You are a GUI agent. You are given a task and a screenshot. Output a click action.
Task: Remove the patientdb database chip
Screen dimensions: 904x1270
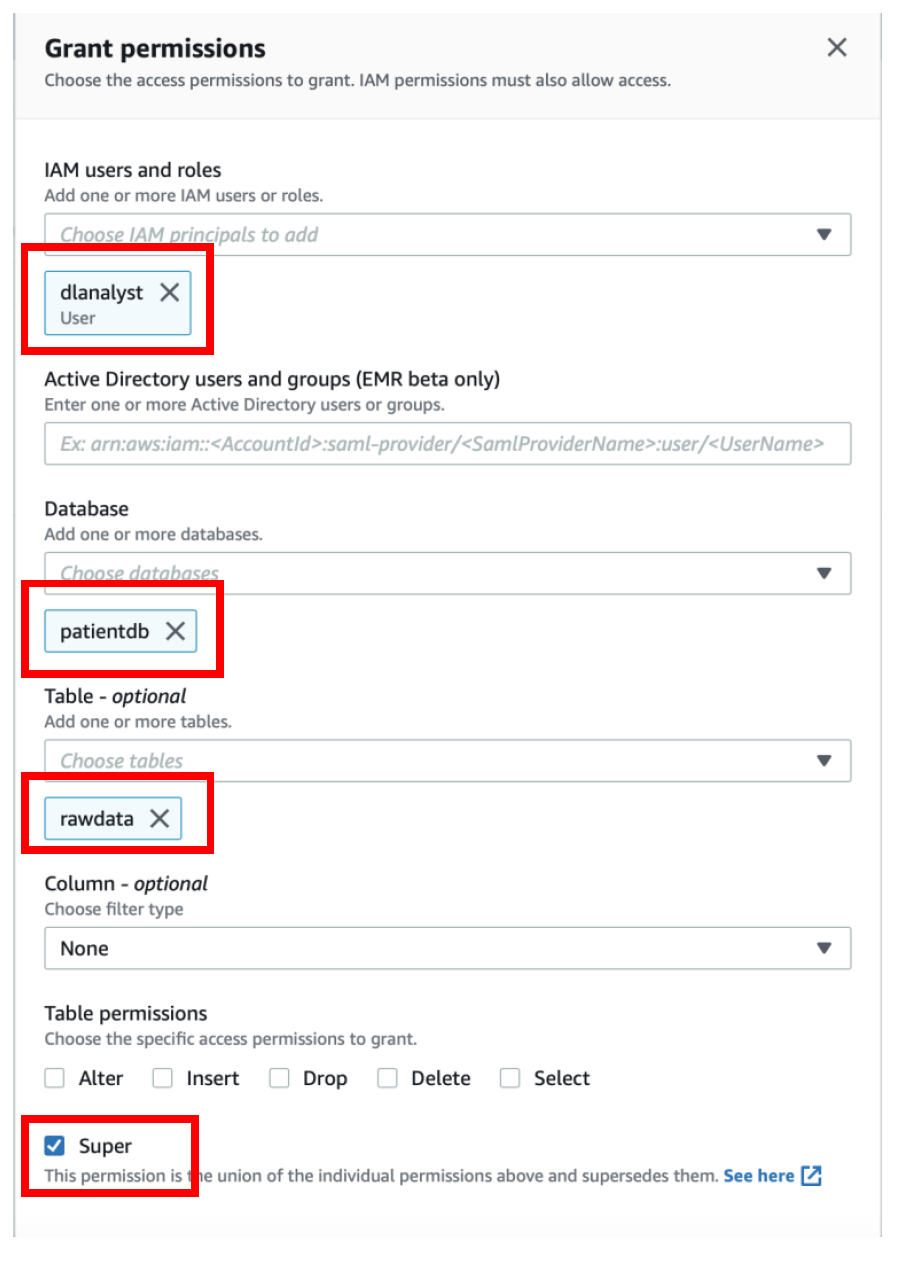point(175,631)
